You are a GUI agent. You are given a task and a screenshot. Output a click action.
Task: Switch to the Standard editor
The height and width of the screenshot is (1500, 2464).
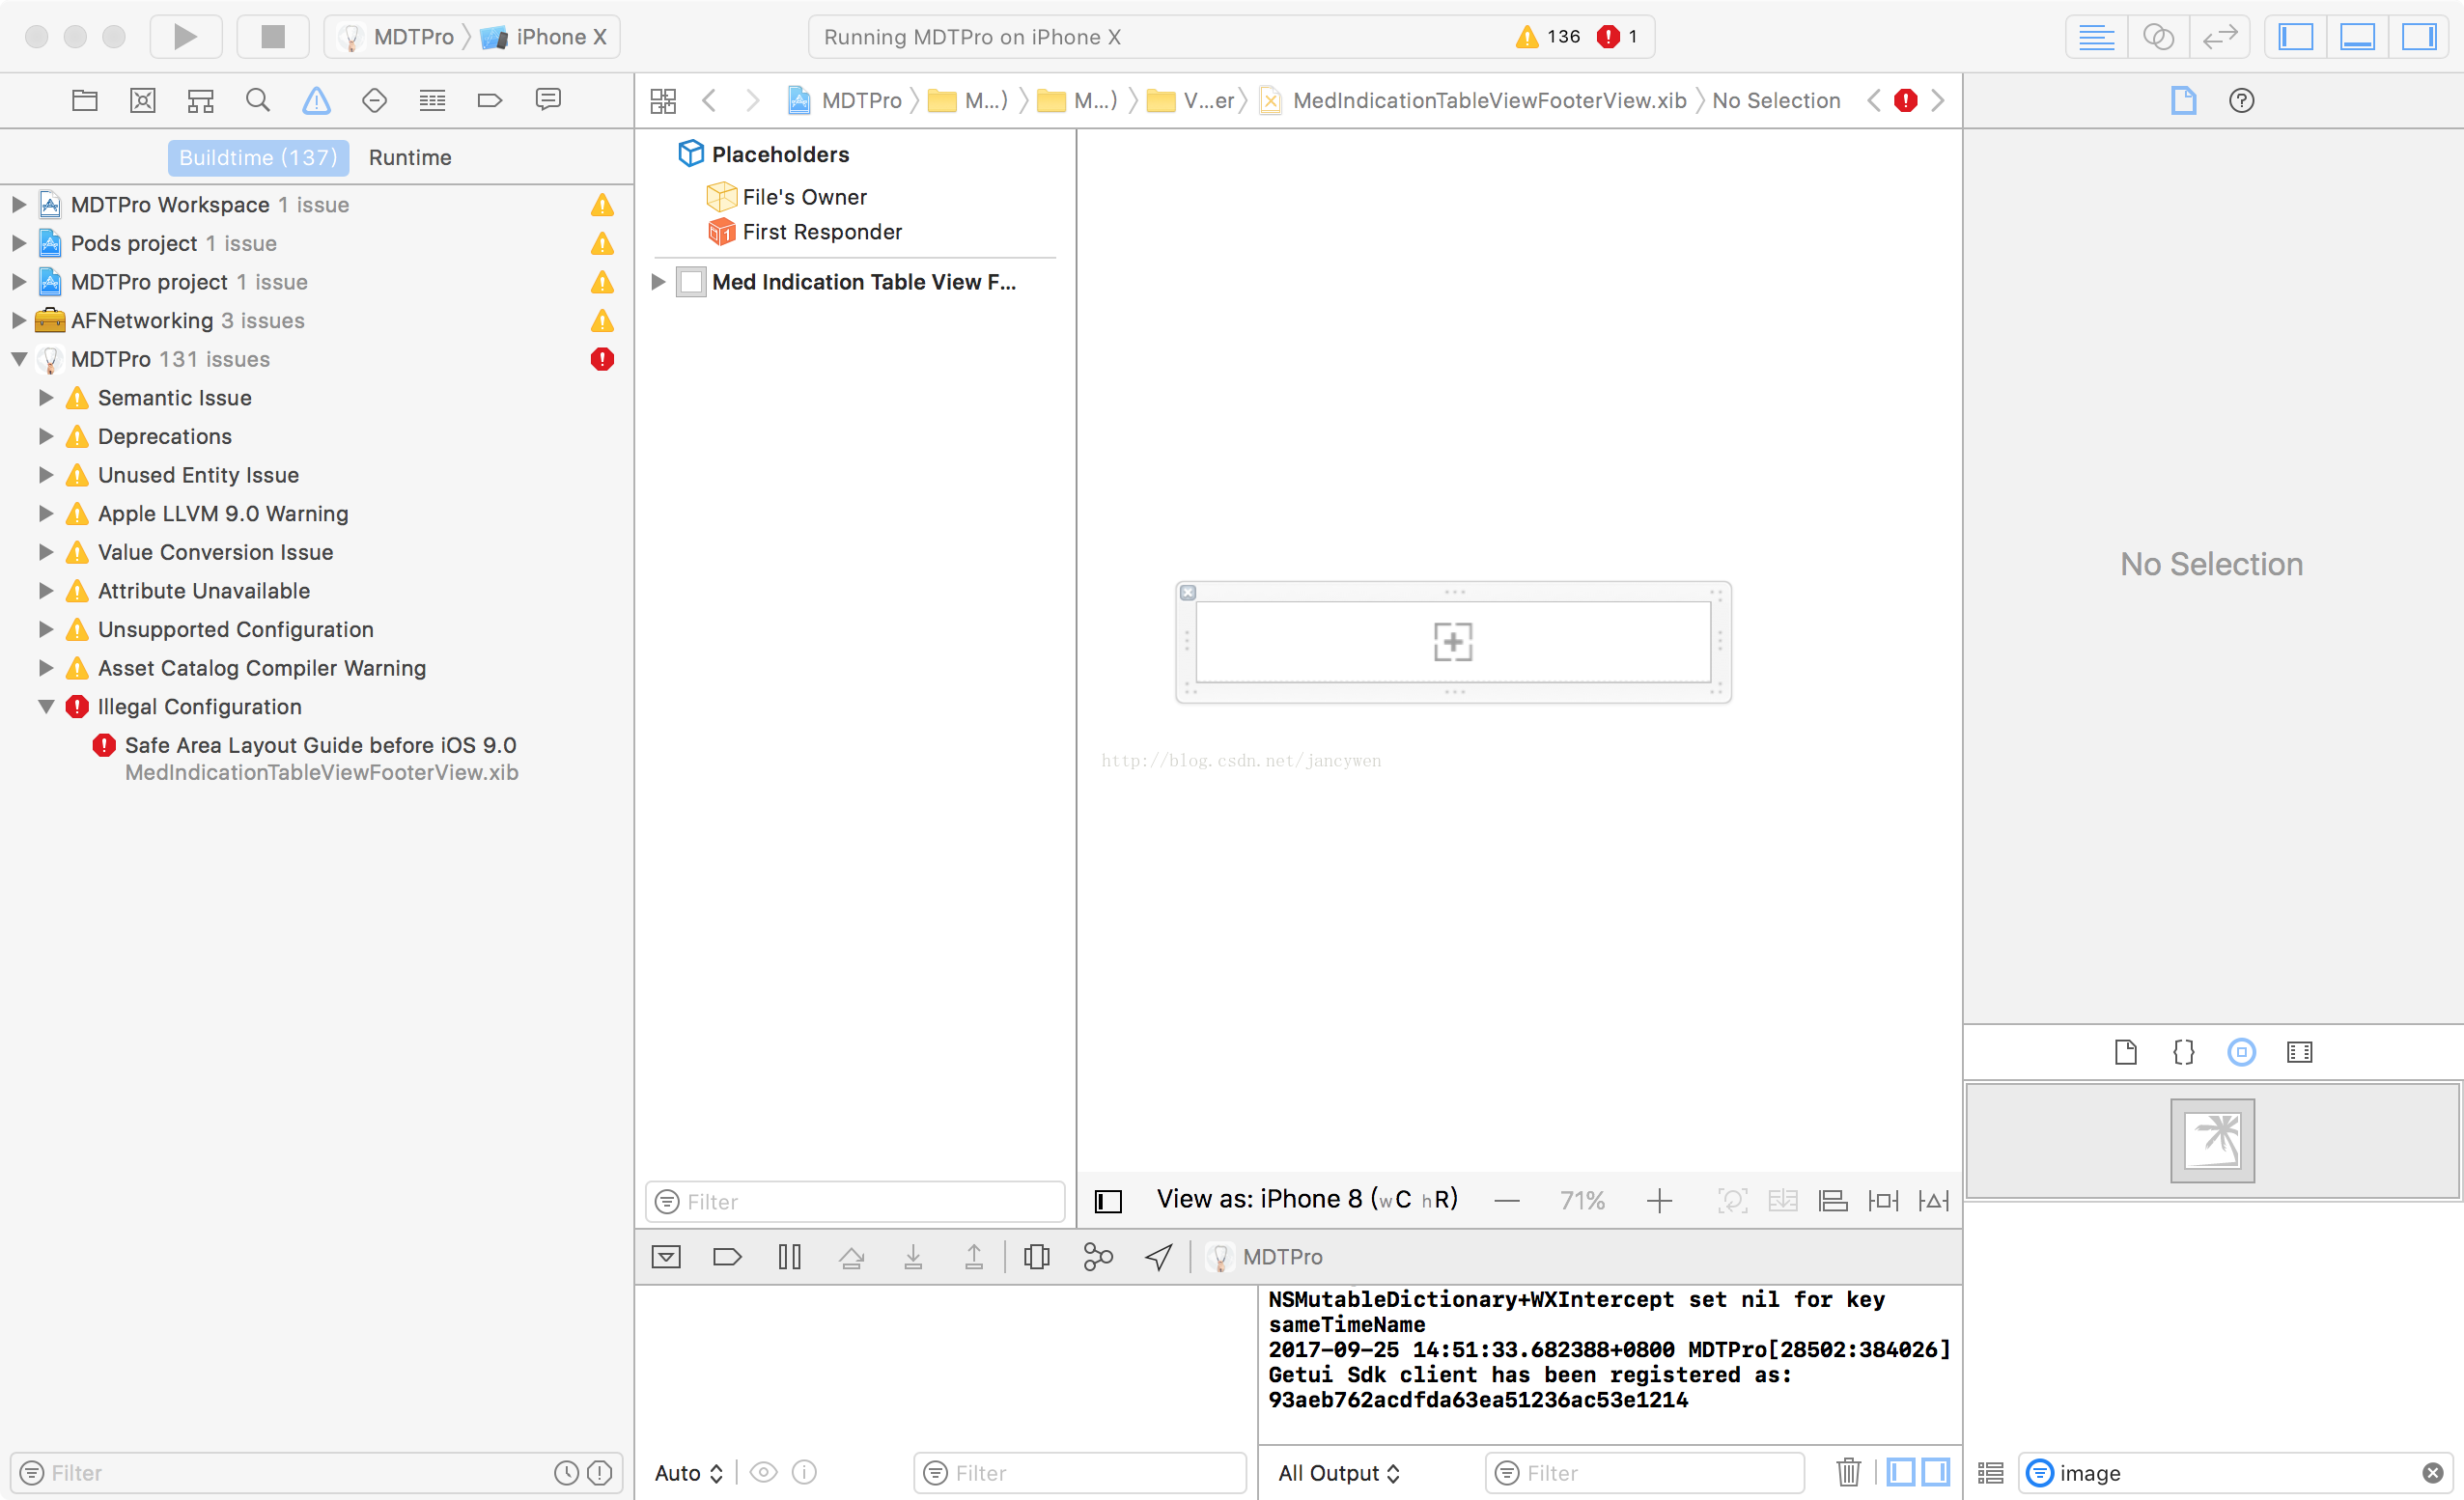(2096, 37)
